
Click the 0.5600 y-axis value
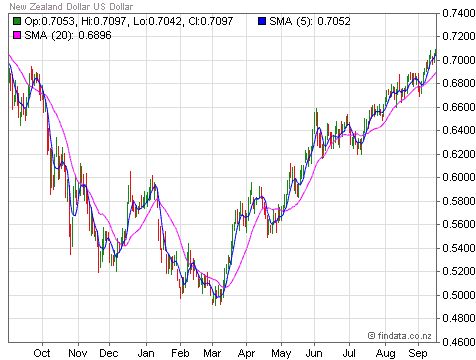pos(459,224)
